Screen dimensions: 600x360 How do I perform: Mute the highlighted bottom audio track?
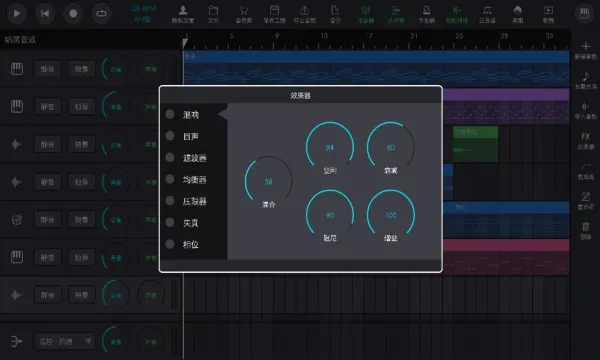click(47, 295)
